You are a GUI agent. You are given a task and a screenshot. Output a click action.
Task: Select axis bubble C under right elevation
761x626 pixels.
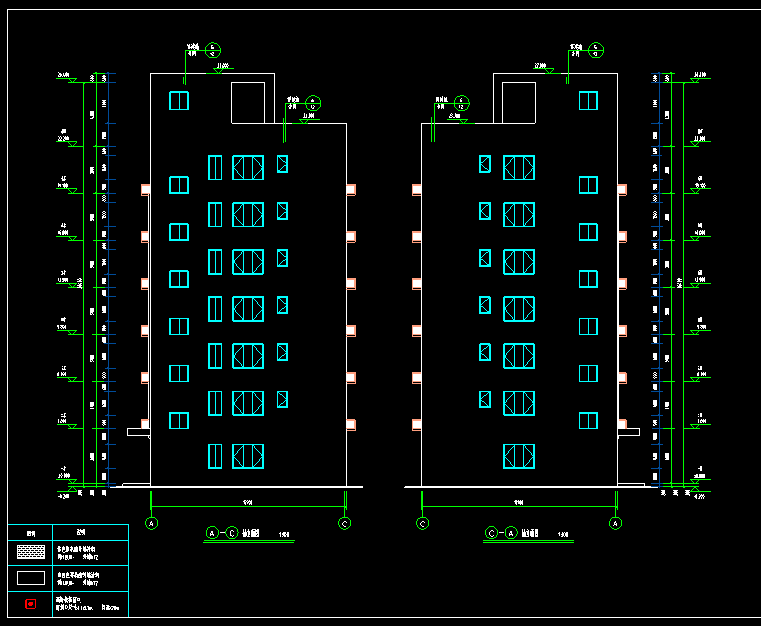[423, 523]
